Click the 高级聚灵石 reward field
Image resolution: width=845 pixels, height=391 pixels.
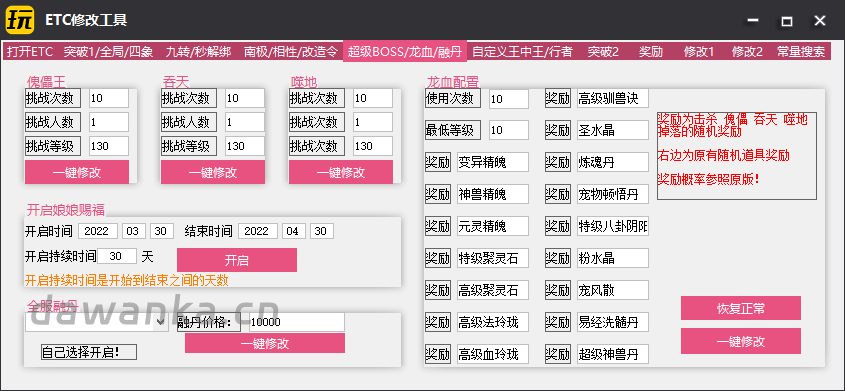[493, 290]
